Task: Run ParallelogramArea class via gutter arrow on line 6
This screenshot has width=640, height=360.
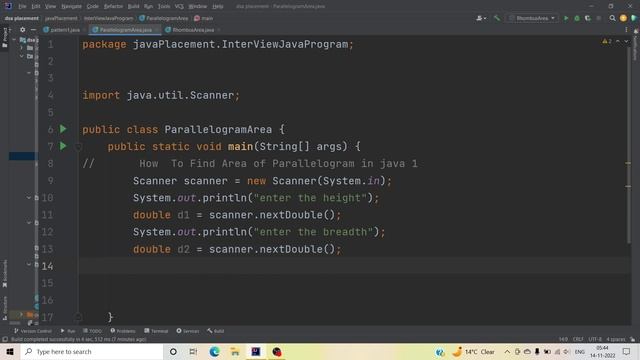Action: pos(63,129)
